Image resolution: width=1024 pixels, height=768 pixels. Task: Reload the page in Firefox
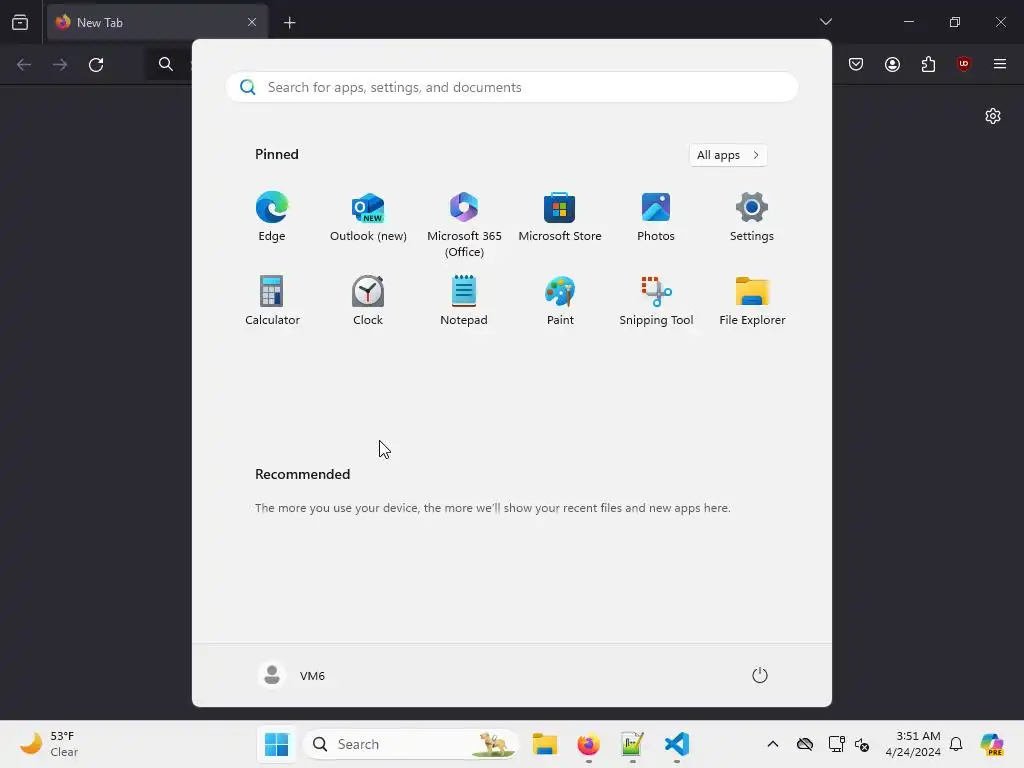point(96,64)
